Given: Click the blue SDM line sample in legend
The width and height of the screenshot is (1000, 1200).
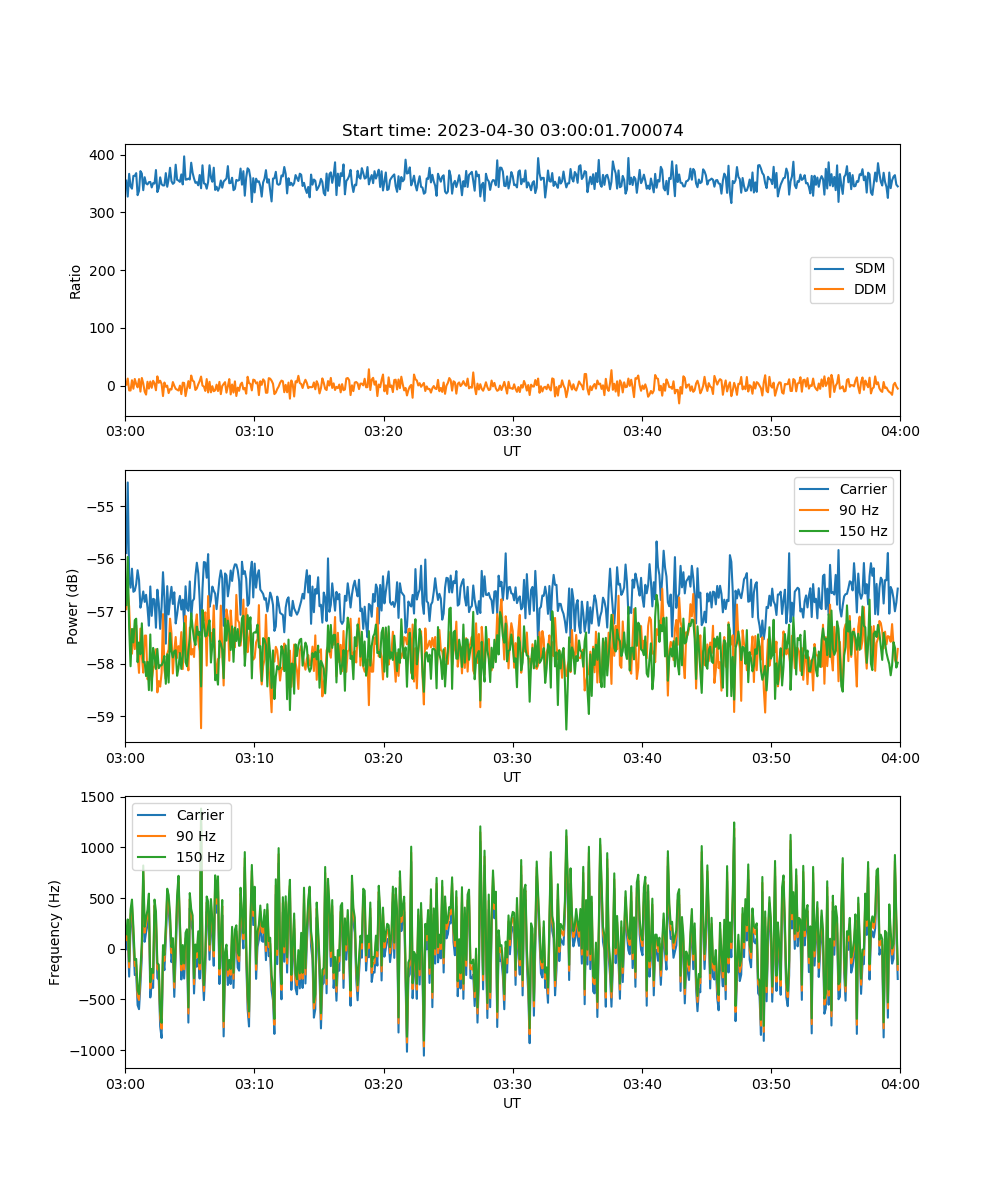Looking at the screenshot, I should (x=831, y=270).
